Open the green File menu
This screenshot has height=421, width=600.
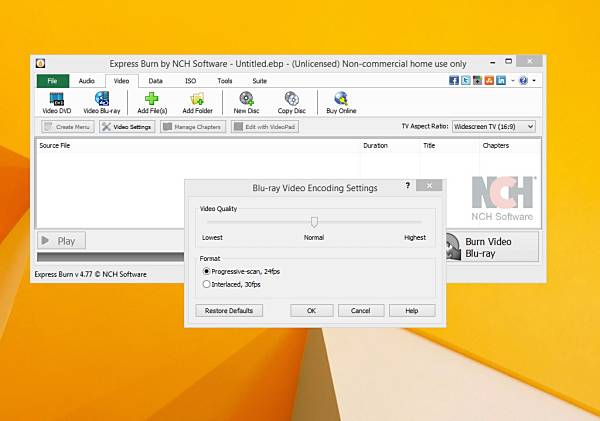coord(53,81)
